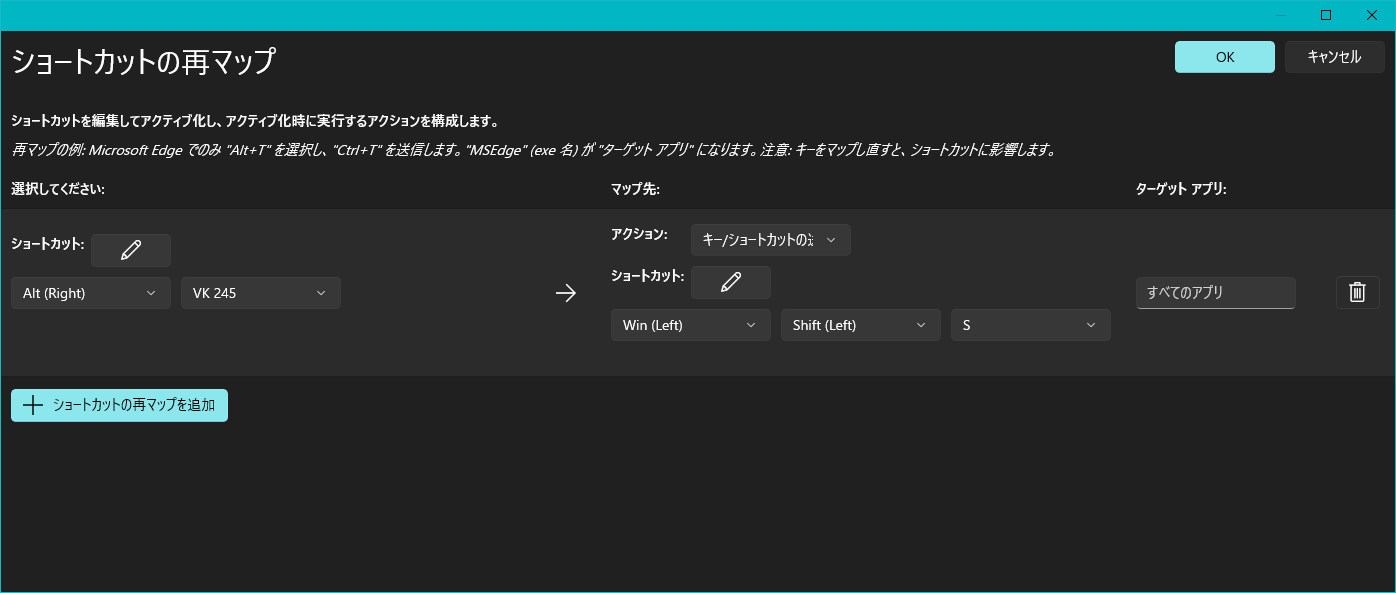Click the pencil icon under マップ先
1396x593 pixels.
pos(730,282)
